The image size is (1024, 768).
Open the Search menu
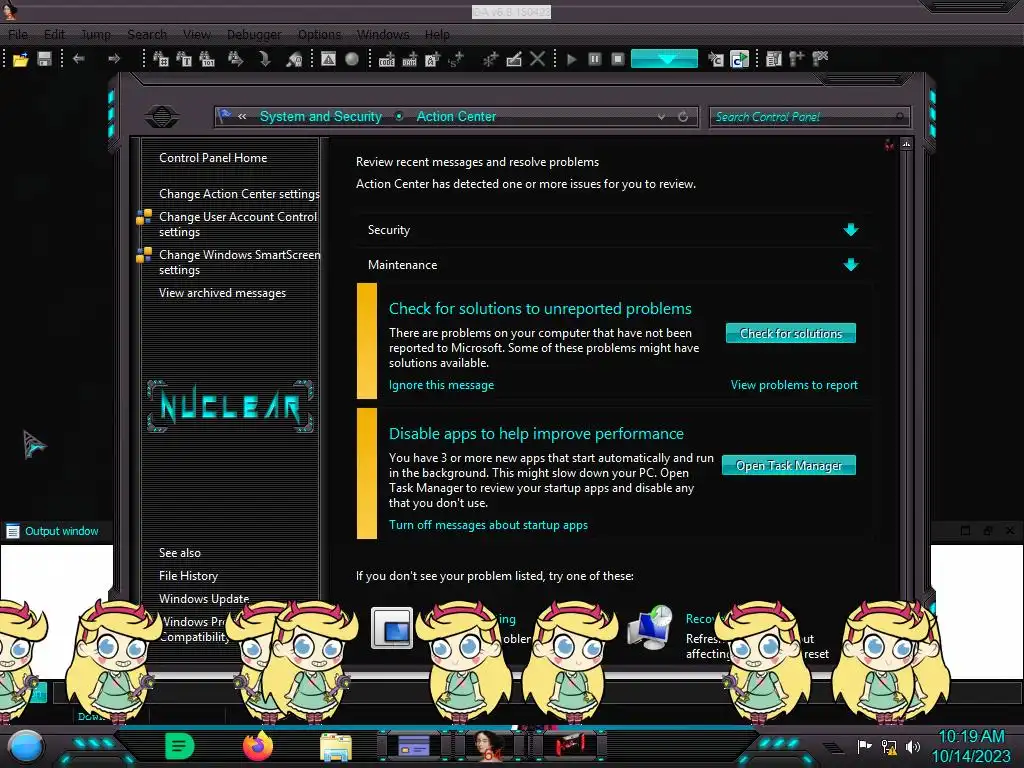[x=147, y=35]
